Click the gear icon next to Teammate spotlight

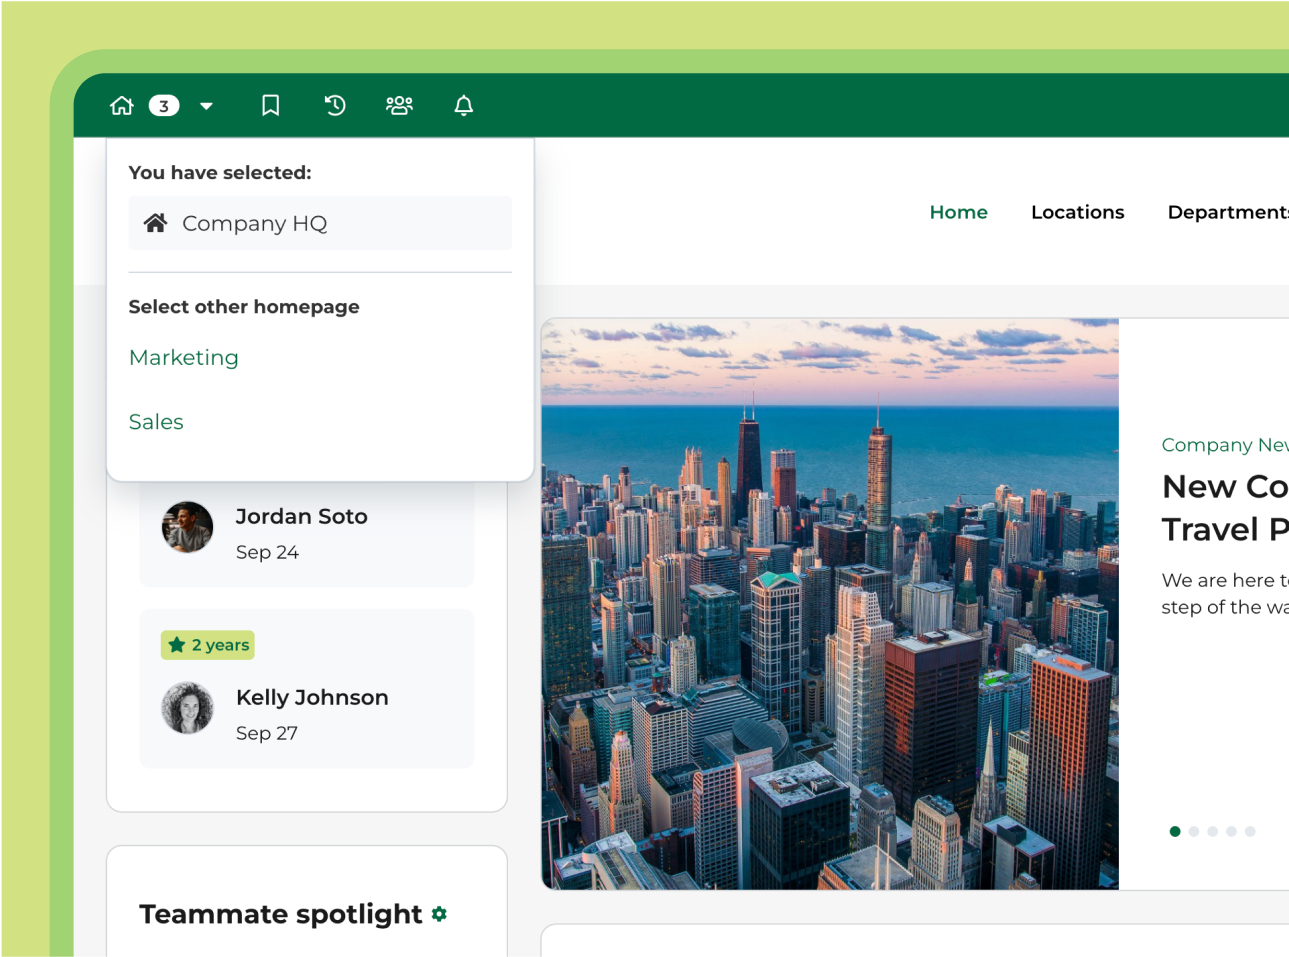click(x=438, y=914)
